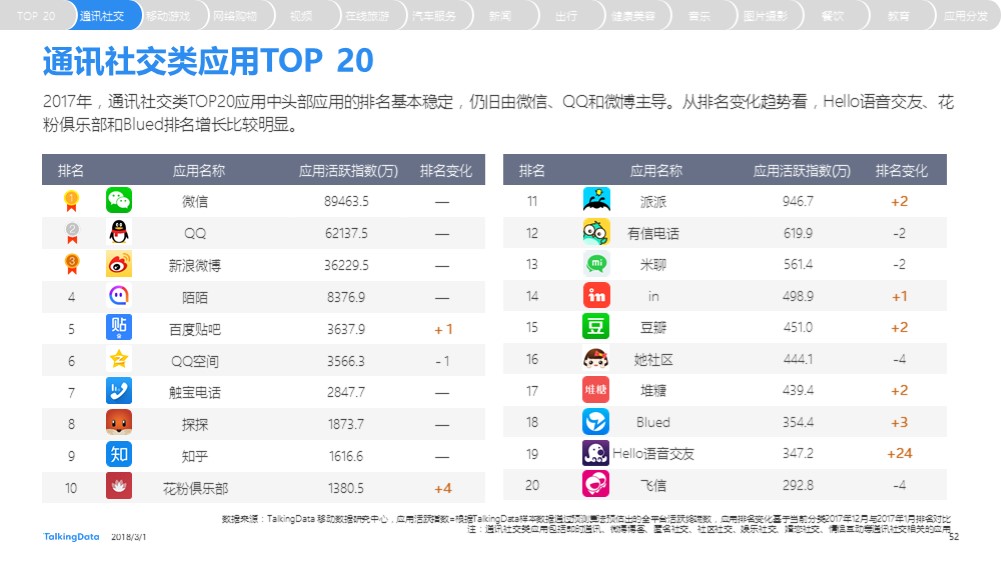Click the value 62137.5
This screenshot has height=563, width=1001.
tap(346, 233)
